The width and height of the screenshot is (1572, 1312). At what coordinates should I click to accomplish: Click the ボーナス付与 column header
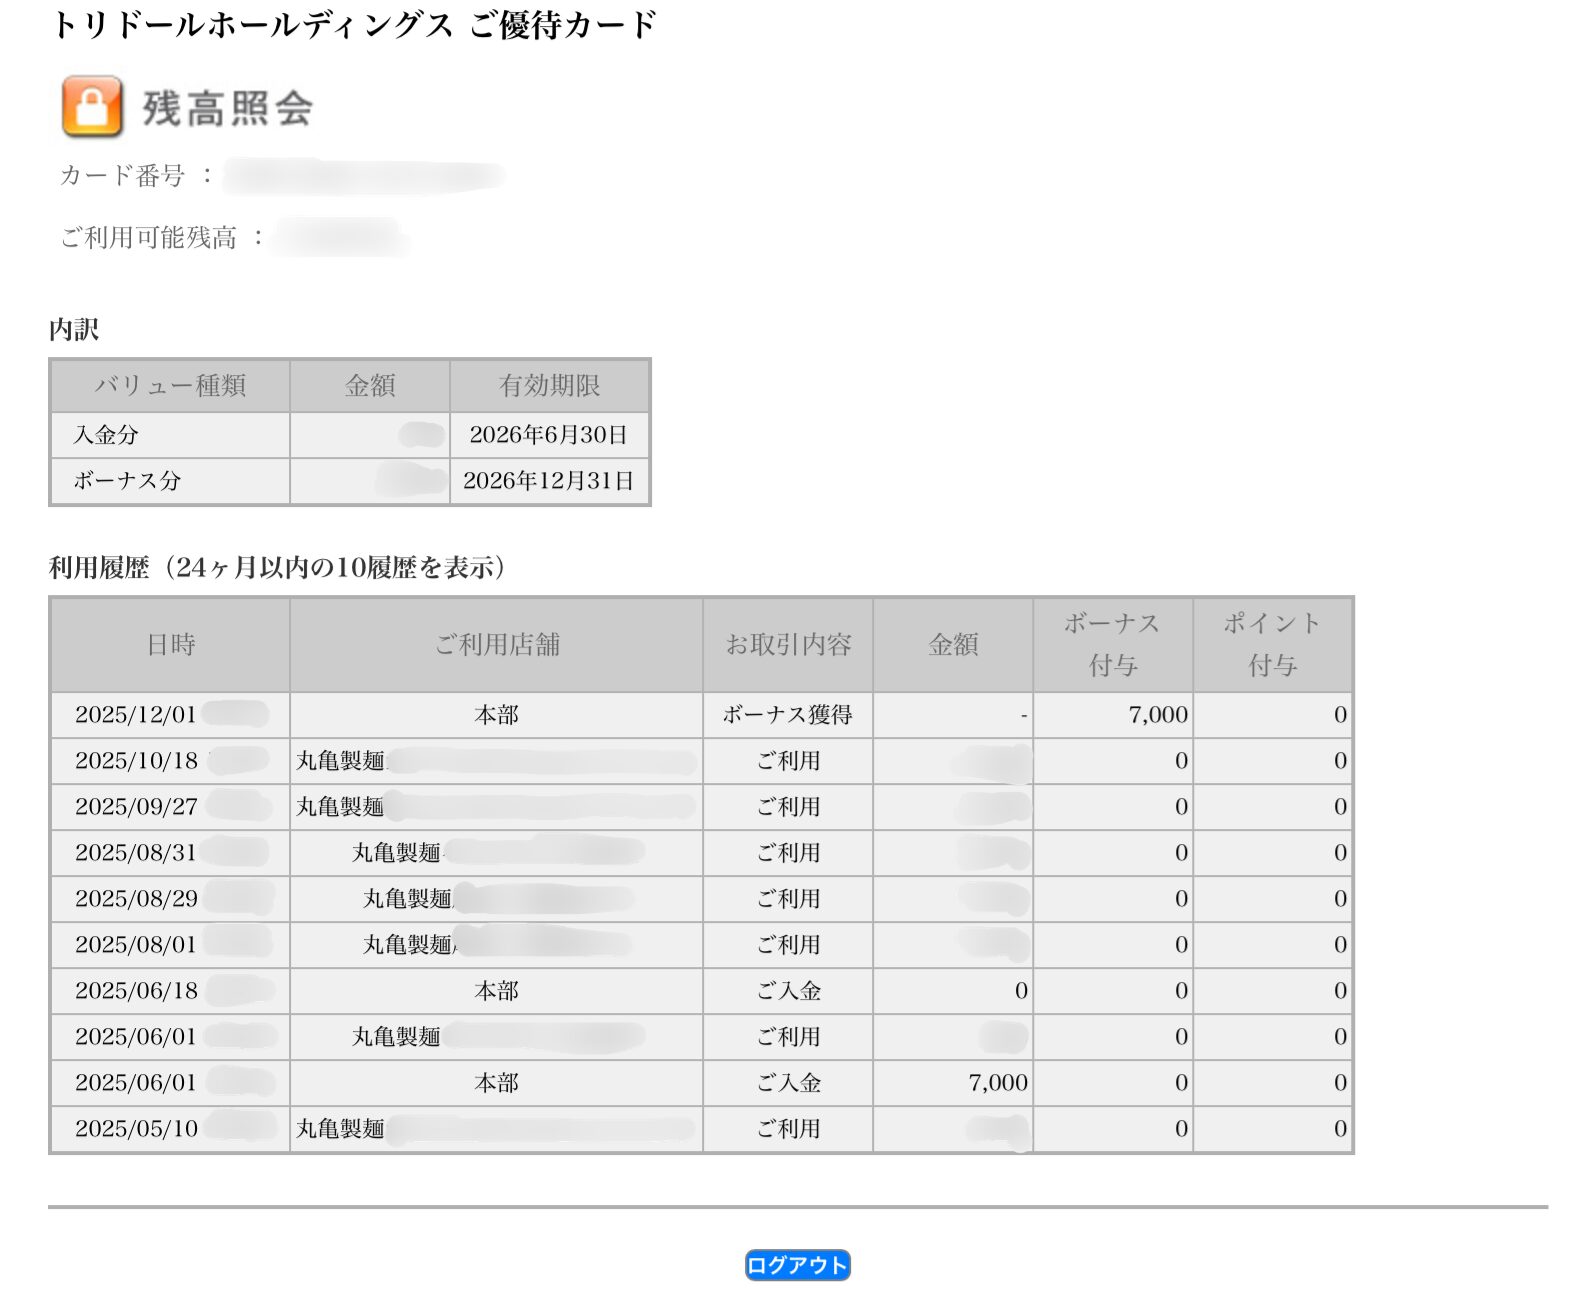(x=1112, y=645)
